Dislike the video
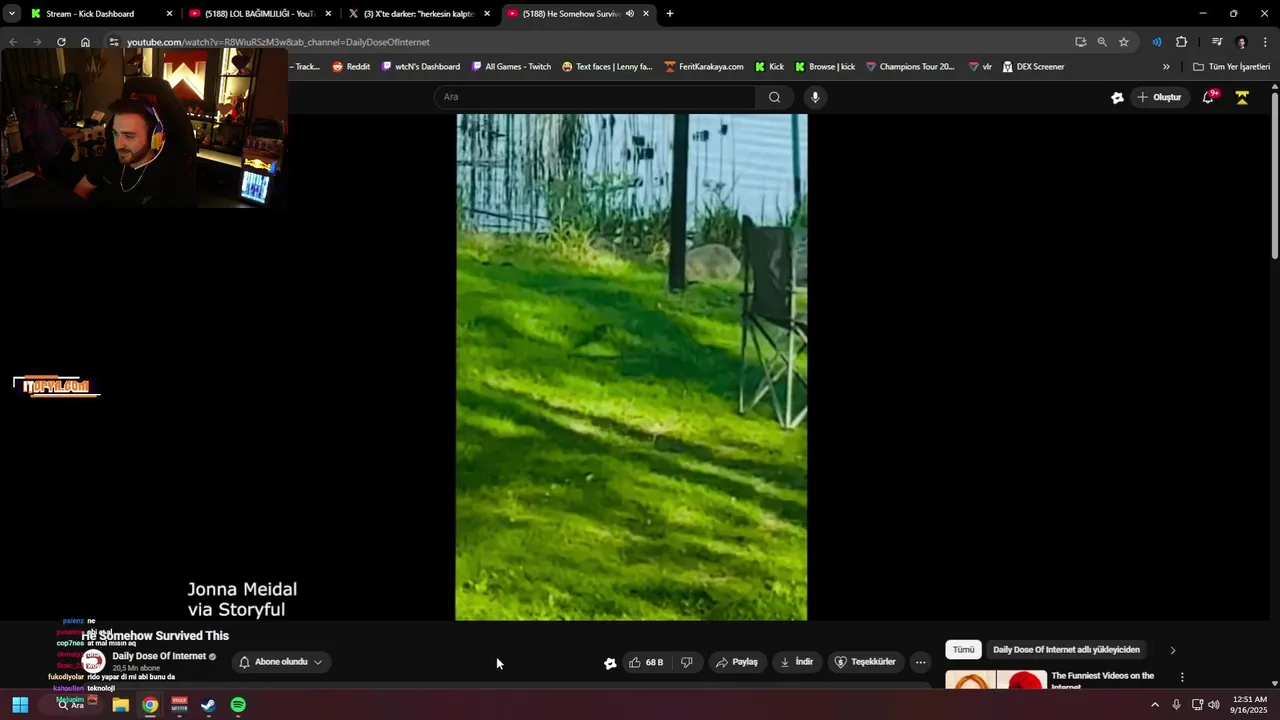The width and height of the screenshot is (1280, 720). [686, 662]
